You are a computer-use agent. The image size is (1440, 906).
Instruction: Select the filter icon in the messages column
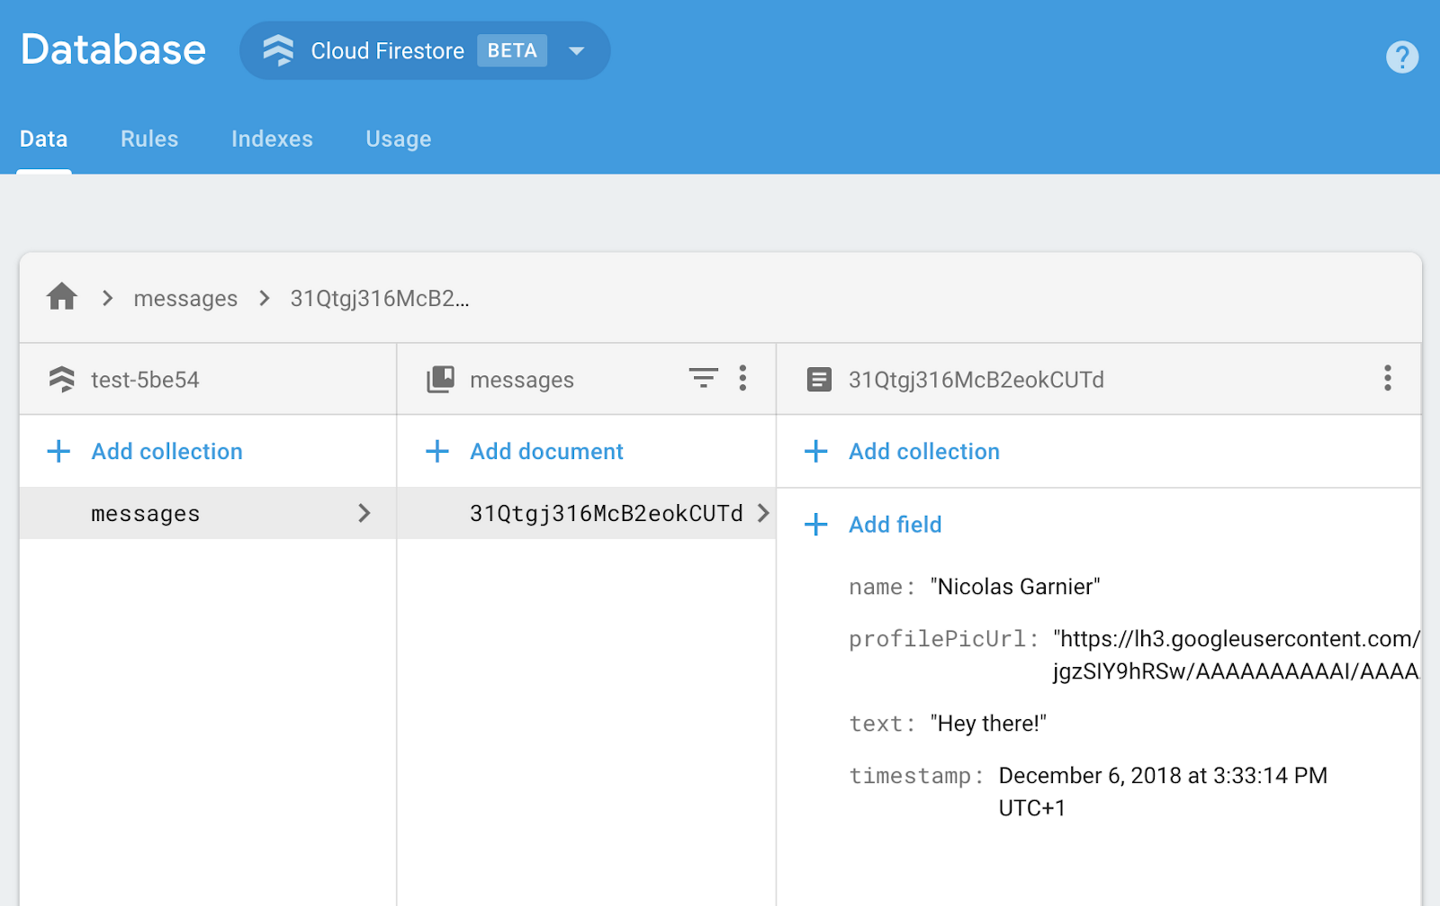coord(703,378)
